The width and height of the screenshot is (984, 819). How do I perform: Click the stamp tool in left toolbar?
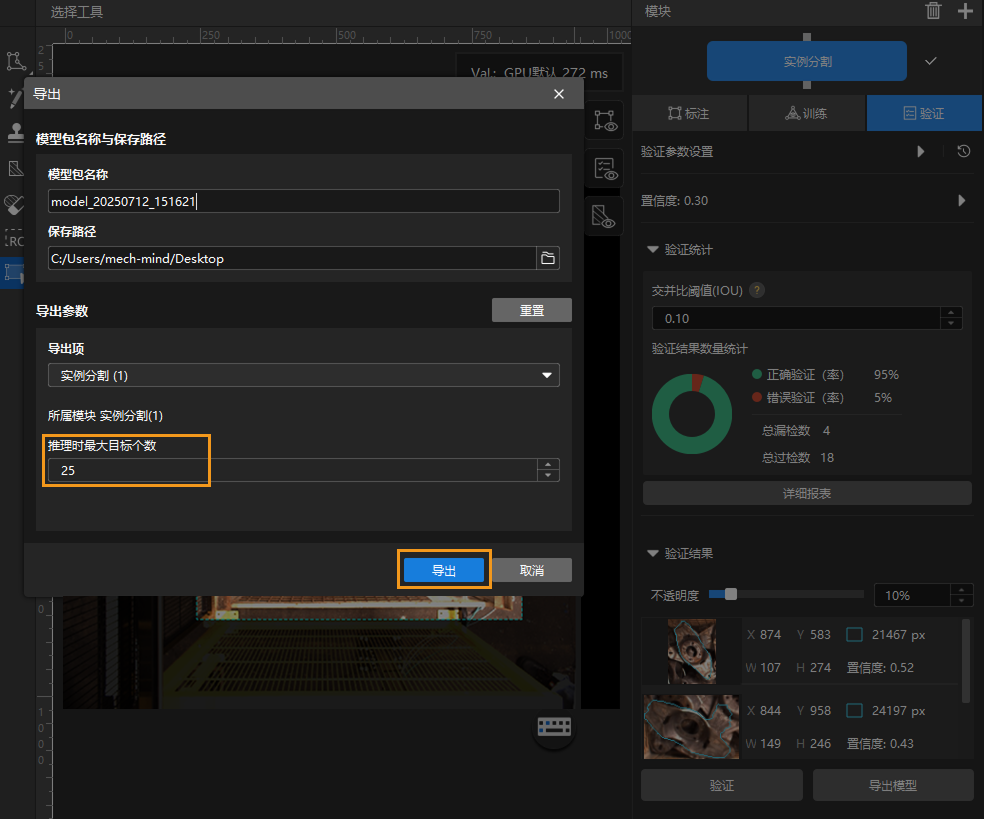click(x=15, y=132)
